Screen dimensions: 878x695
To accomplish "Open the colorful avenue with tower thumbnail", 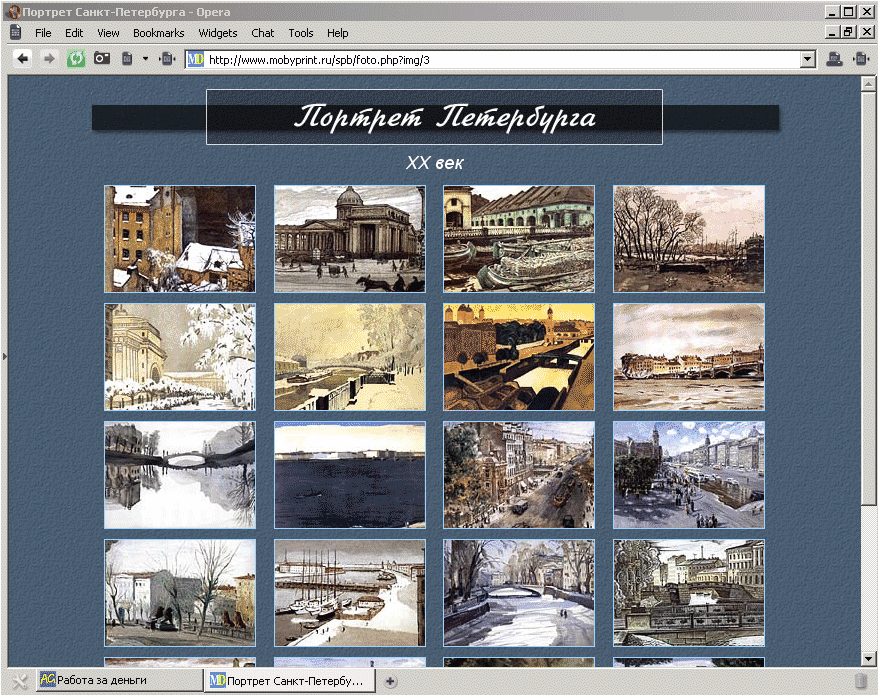I will click(x=689, y=475).
